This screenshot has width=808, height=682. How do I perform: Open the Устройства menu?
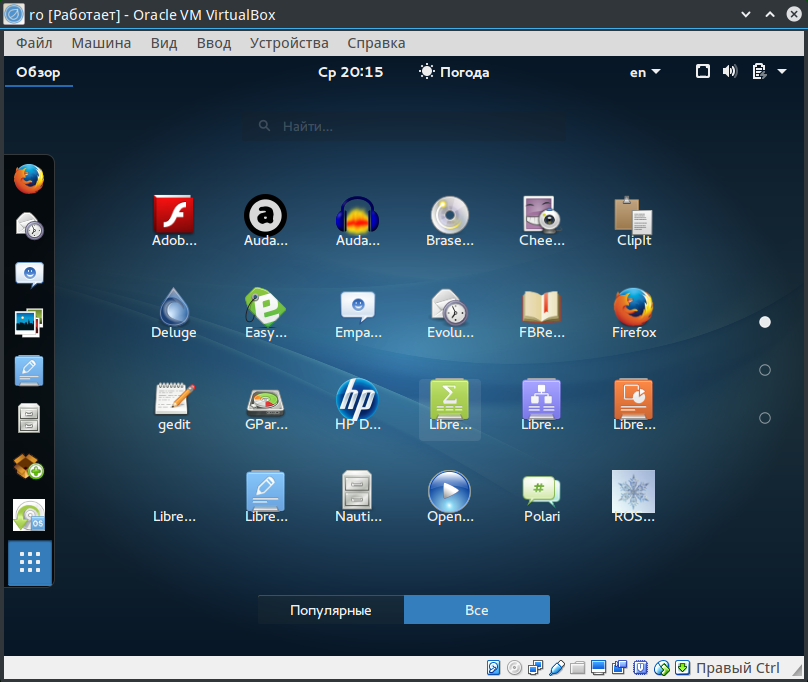(x=289, y=43)
